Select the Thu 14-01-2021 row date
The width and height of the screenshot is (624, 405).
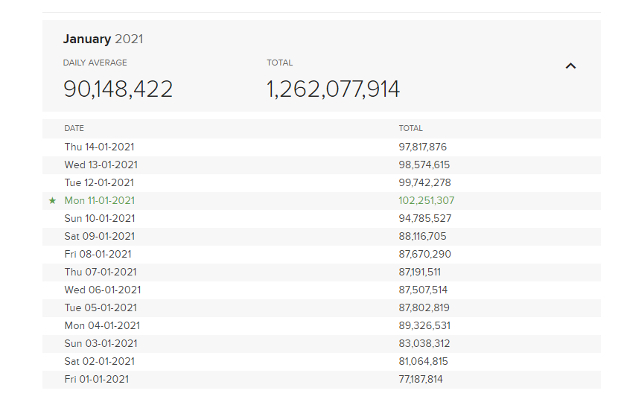(x=101, y=147)
